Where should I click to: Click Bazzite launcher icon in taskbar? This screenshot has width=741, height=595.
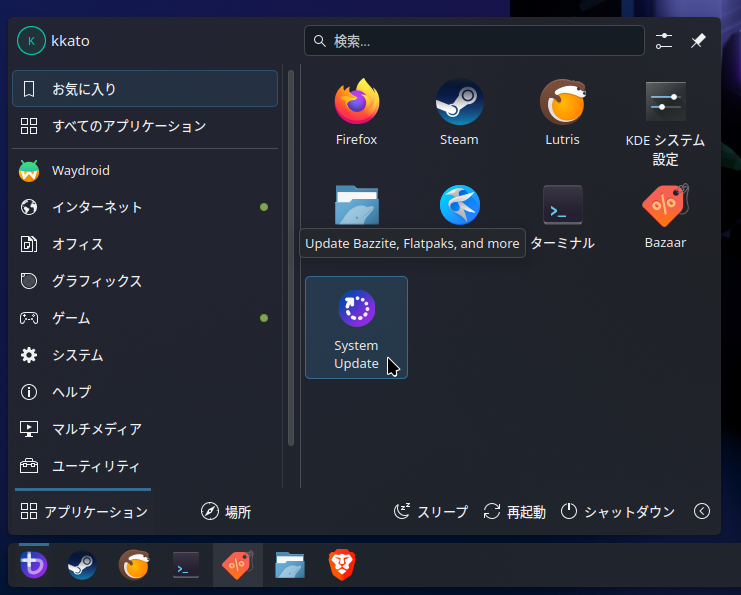coord(34,565)
